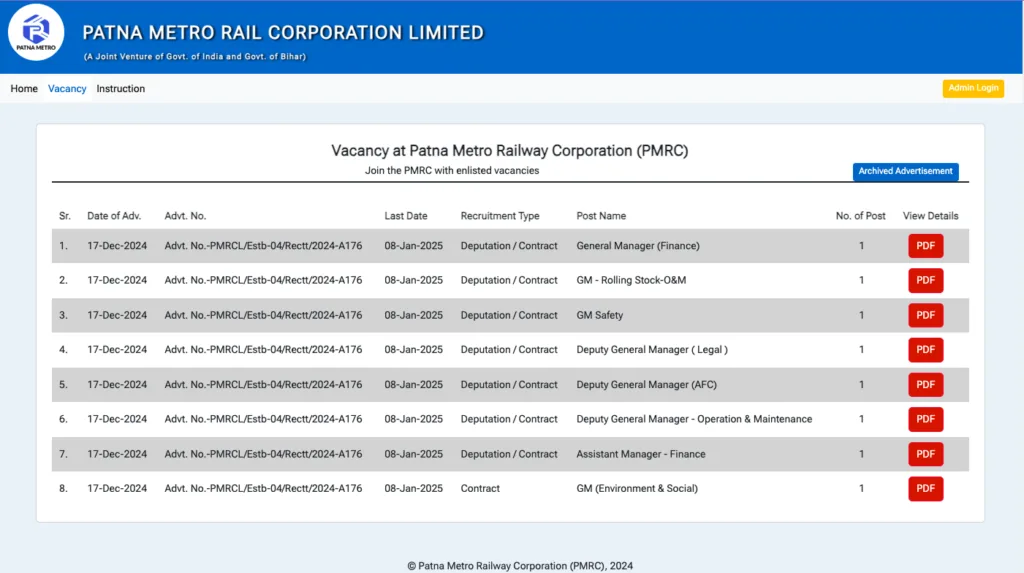Click the 'Sr.' column header
The image size is (1024, 573).
[x=65, y=216]
